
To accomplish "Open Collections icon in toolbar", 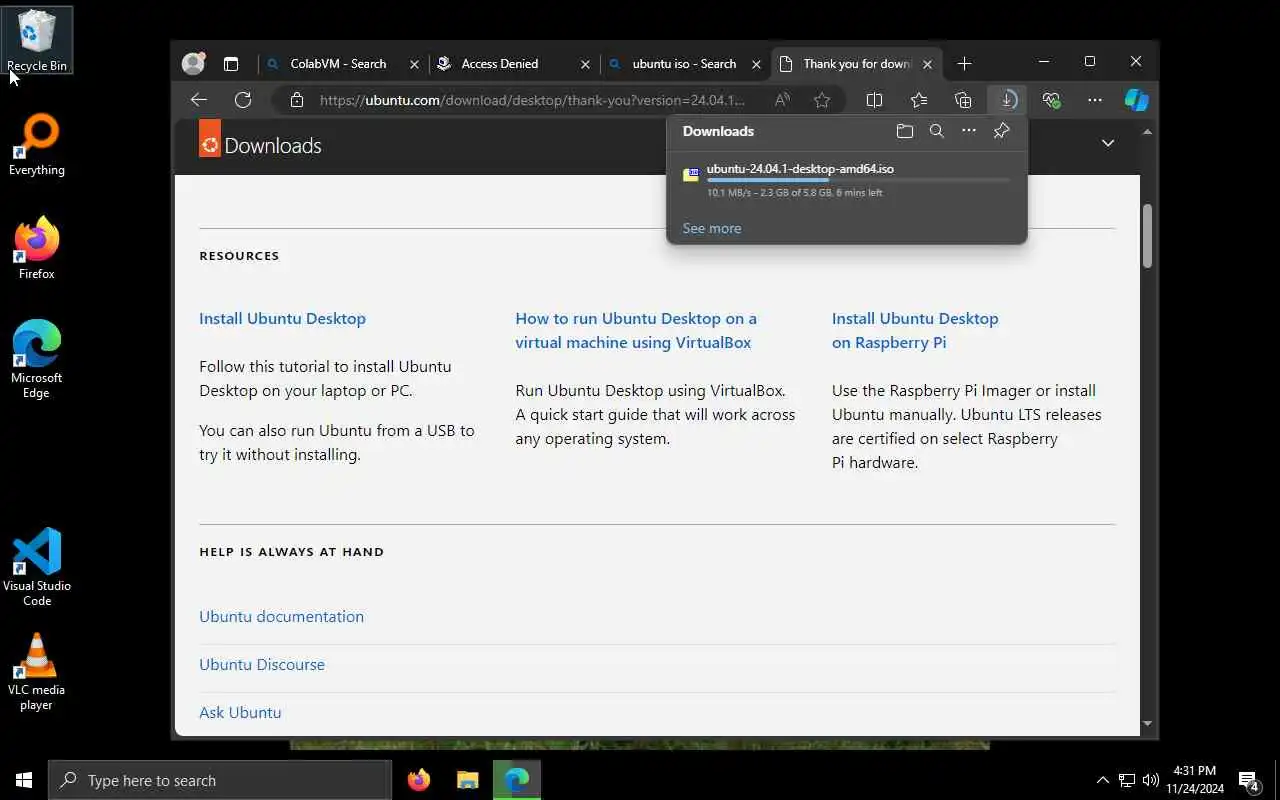I will point(963,100).
